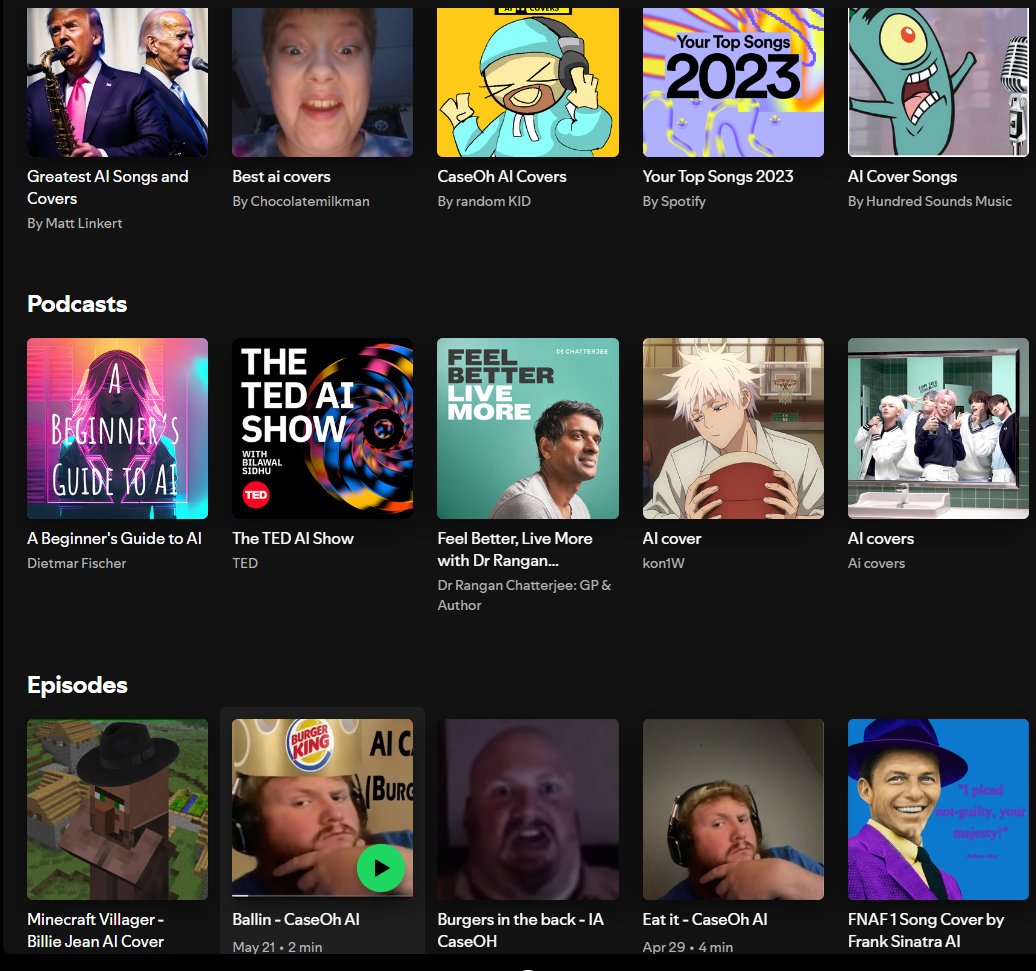This screenshot has height=971, width=1036.
Task: Open Burgers in the back episode thumbnail
Action: [x=528, y=809]
